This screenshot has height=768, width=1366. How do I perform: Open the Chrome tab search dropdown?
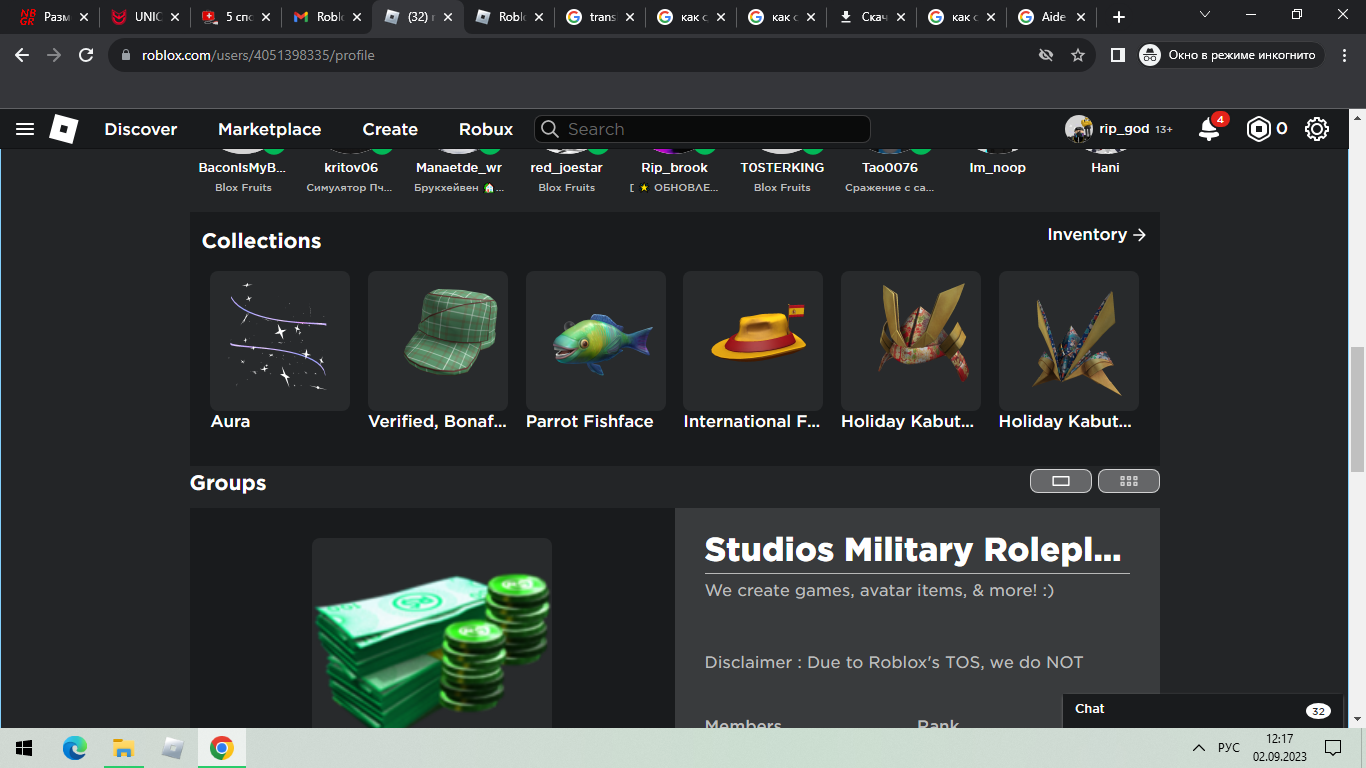[1205, 15]
